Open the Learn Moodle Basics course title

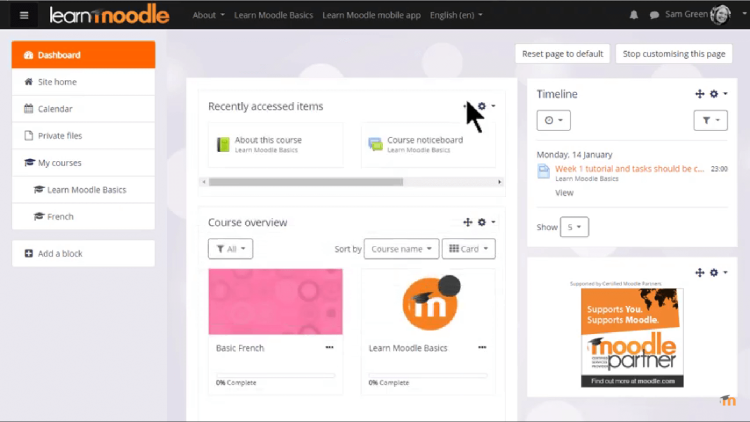tap(408, 348)
